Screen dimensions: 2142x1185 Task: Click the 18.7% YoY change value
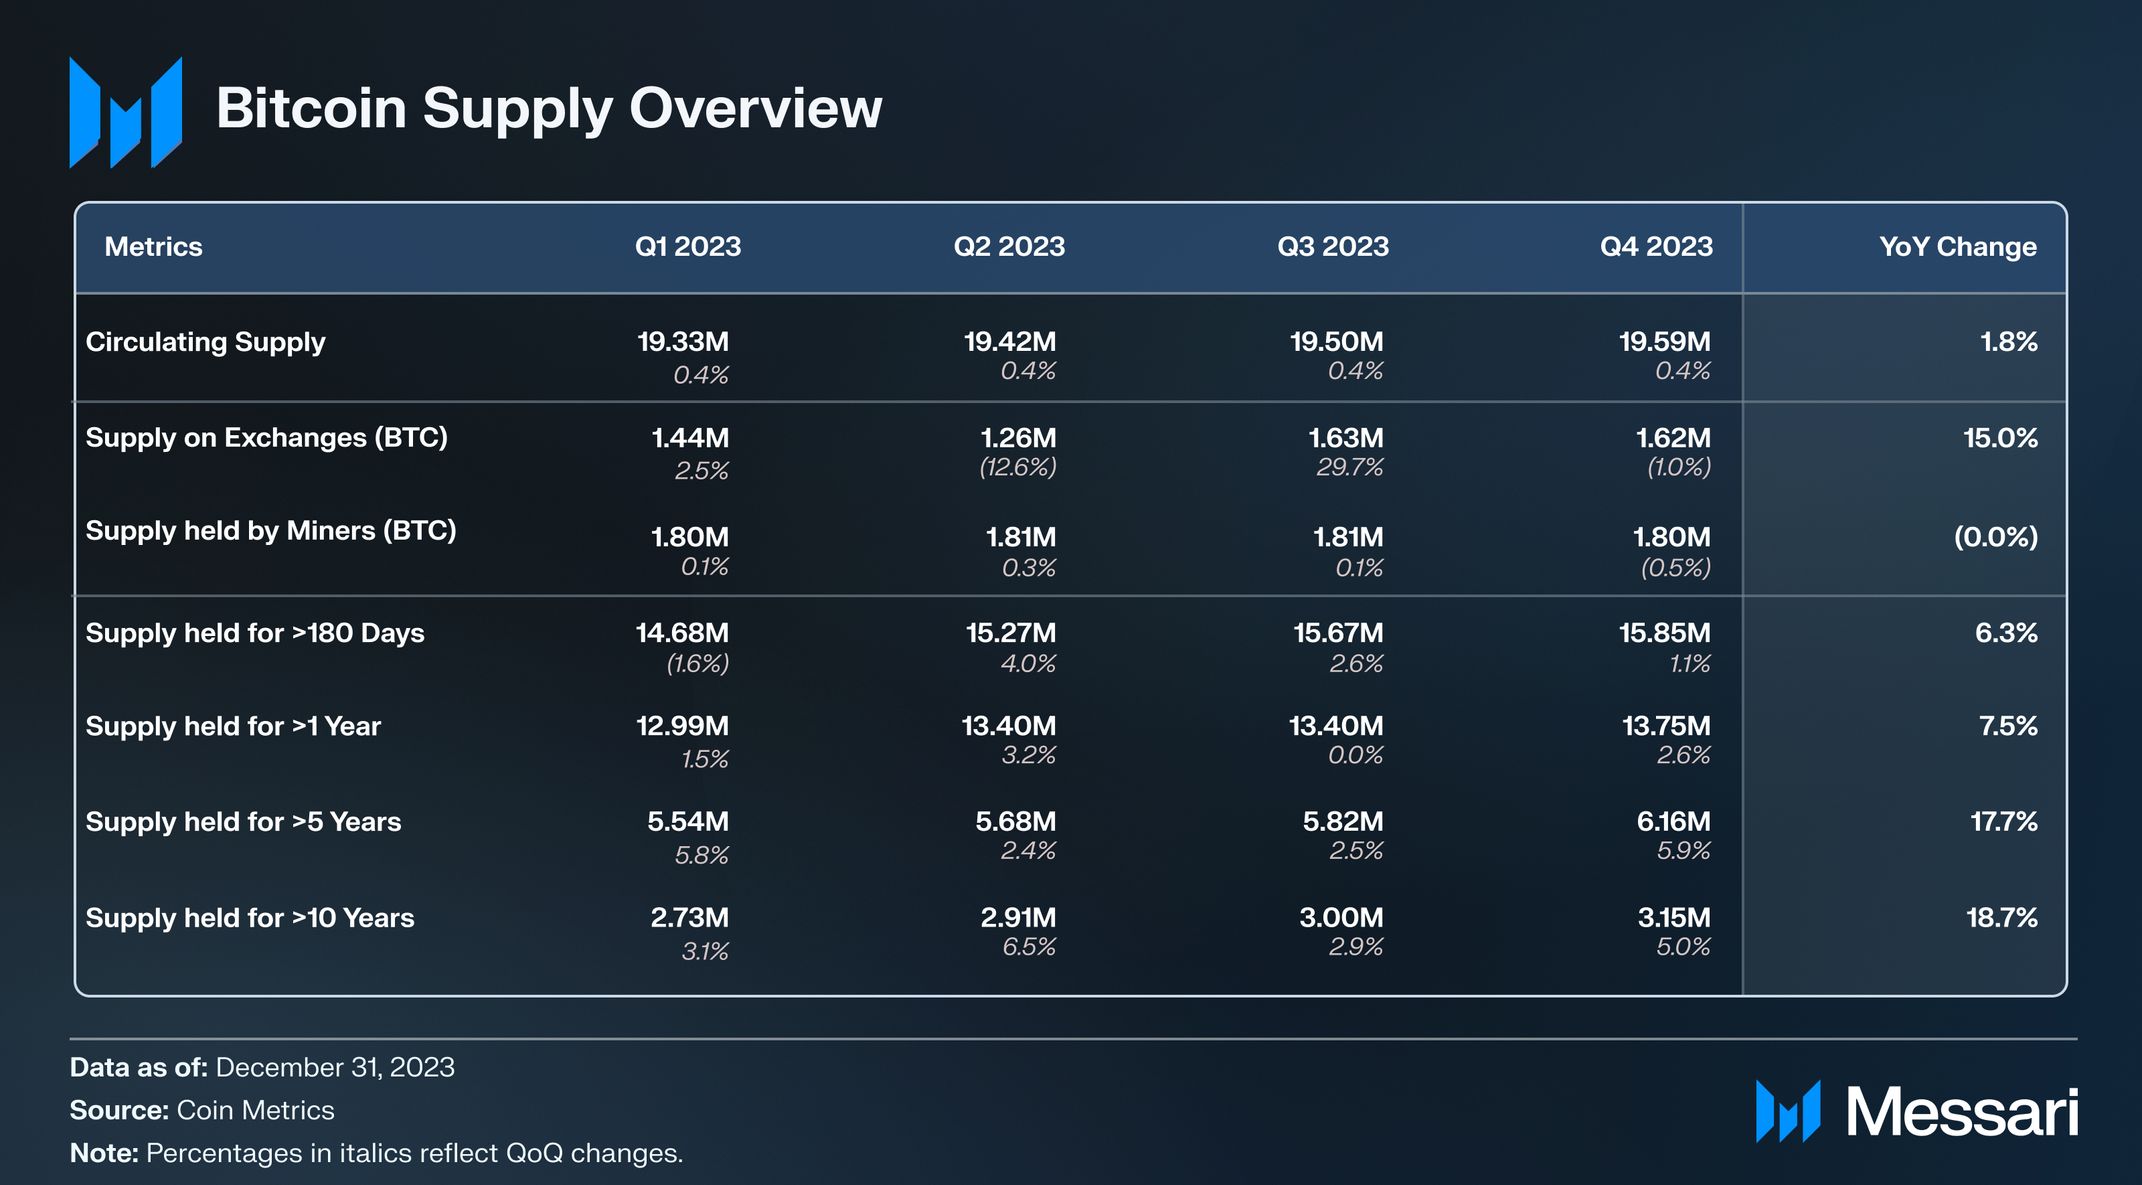pos(2002,918)
